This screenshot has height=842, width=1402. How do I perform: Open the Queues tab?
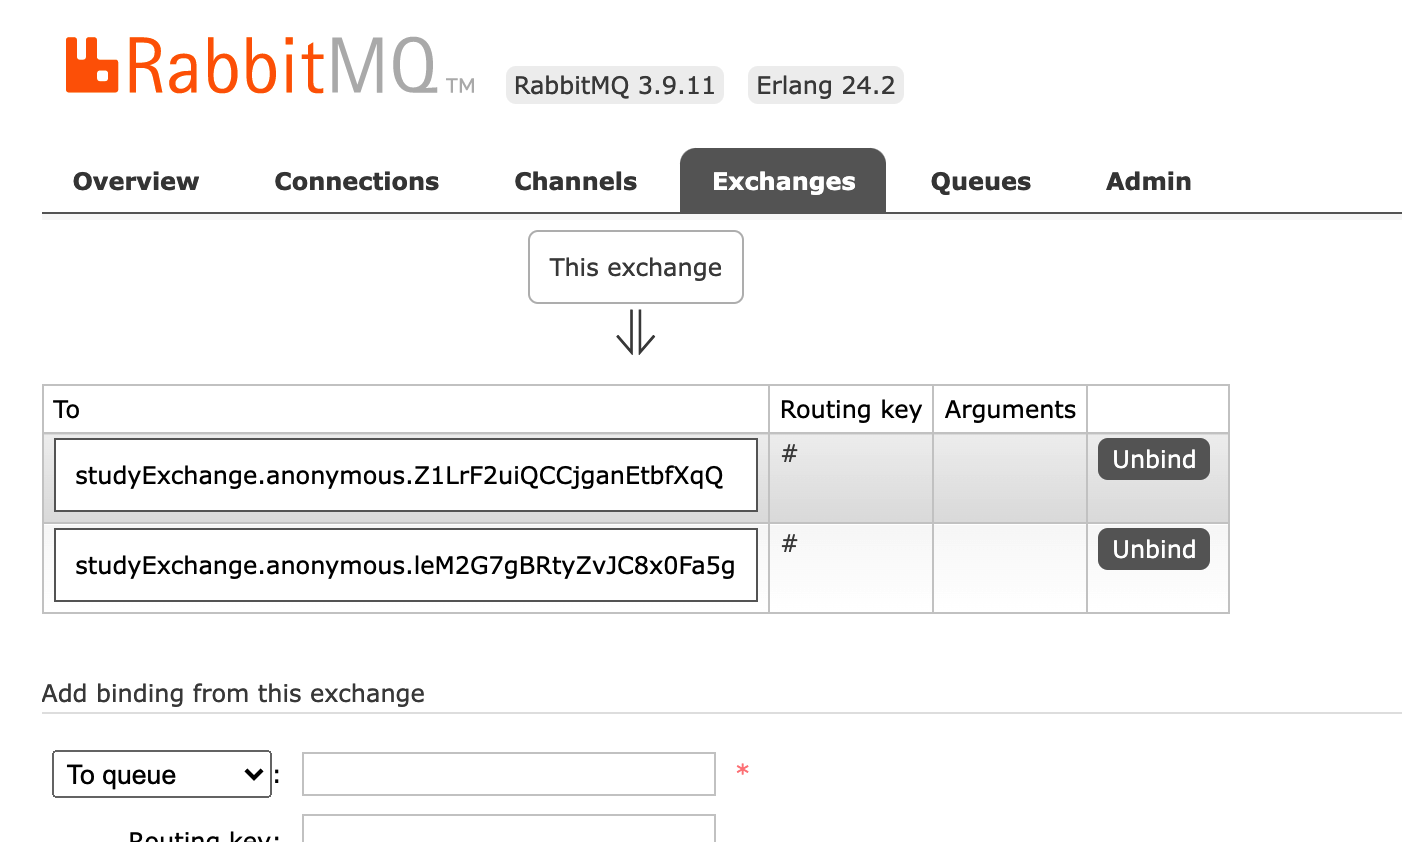click(x=981, y=181)
